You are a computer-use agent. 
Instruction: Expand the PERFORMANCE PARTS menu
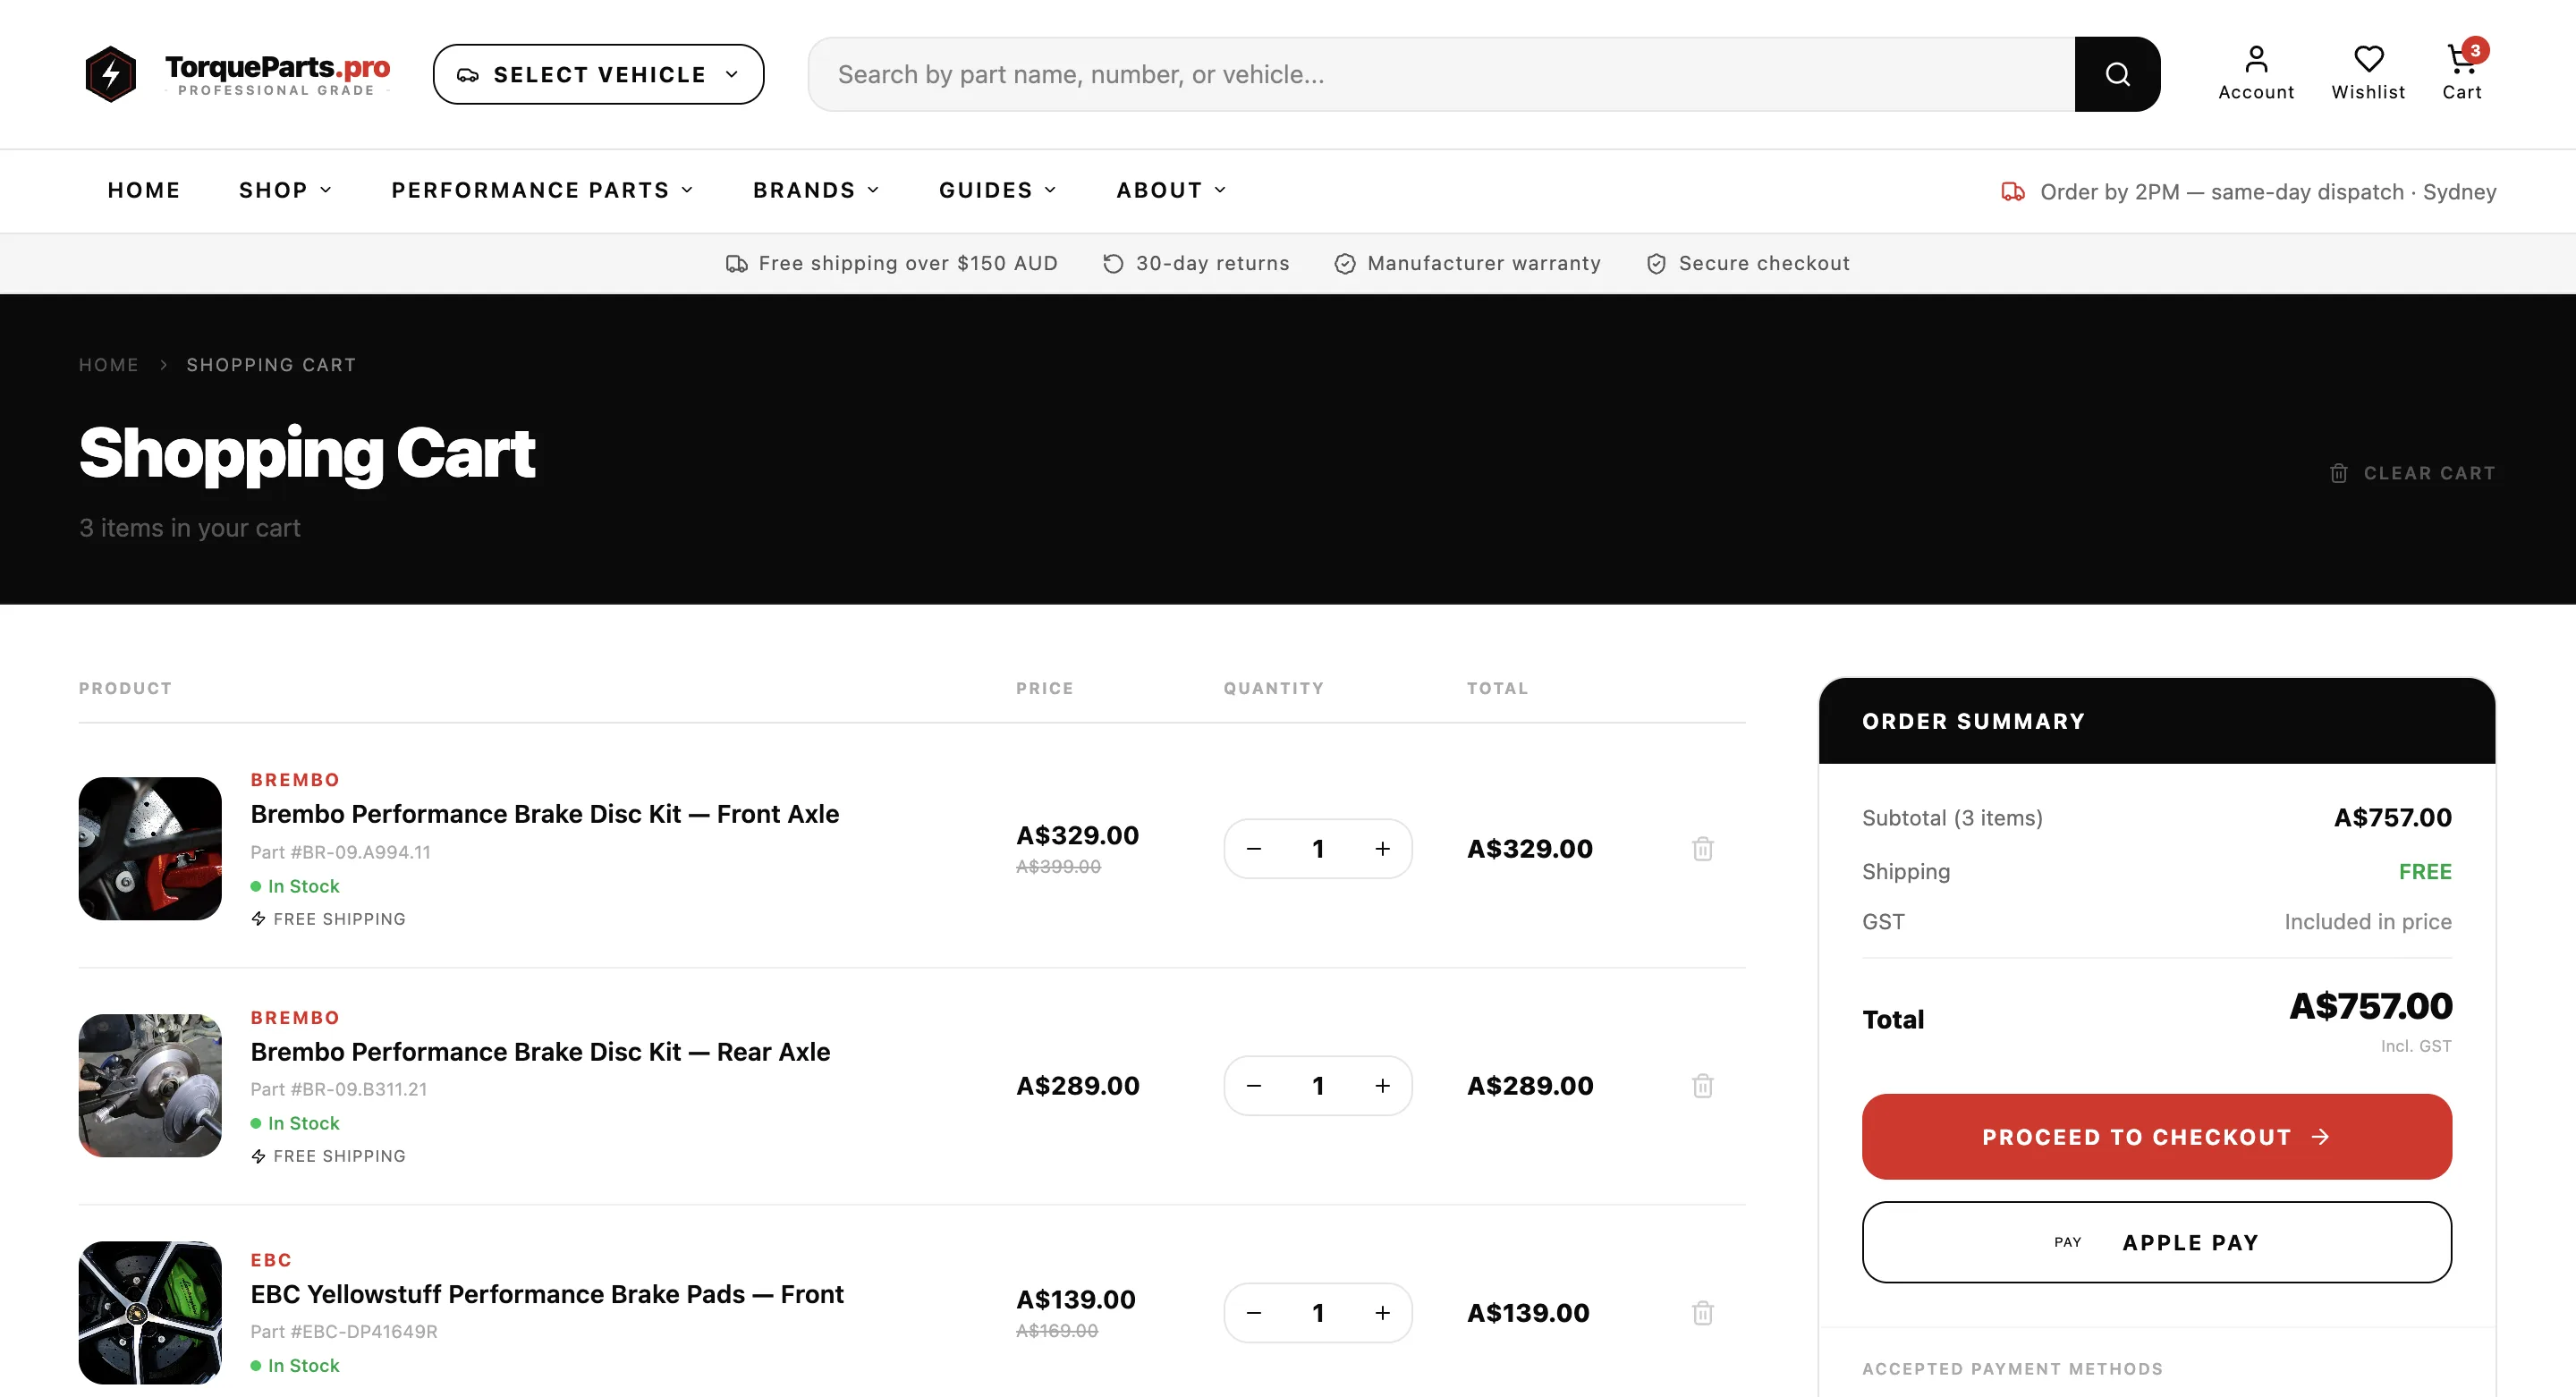pyautogui.click(x=541, y=190)
